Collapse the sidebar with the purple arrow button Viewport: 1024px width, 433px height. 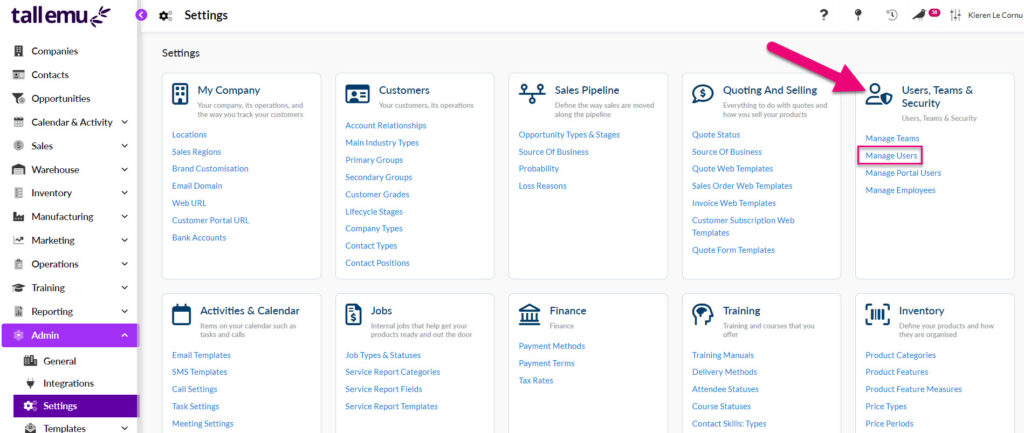pyautogui.click(x=141, y=15)
